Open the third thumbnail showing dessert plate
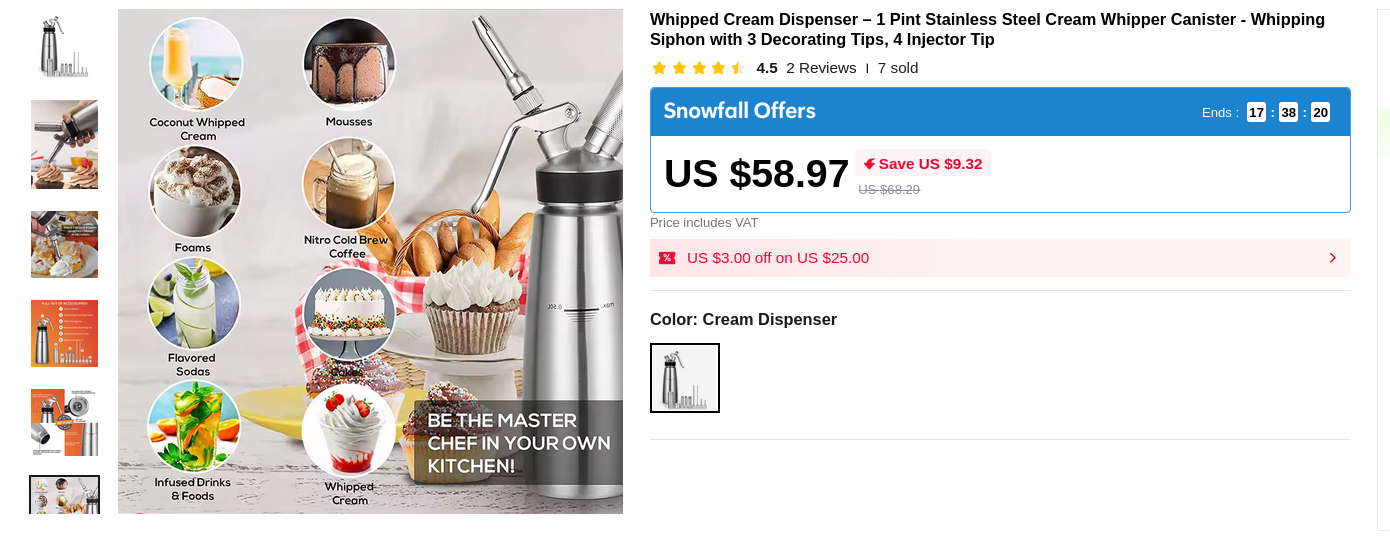Screen dimensions: 1390x546 [x=64, y=244]
